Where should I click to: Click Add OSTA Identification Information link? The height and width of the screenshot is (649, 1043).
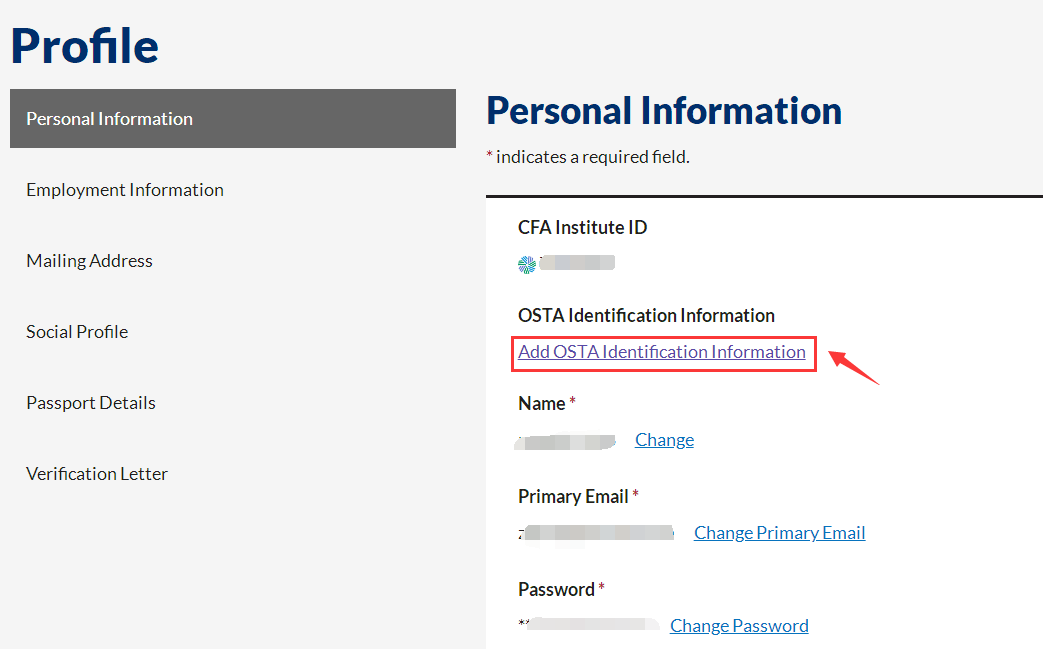tap(662, 352)
